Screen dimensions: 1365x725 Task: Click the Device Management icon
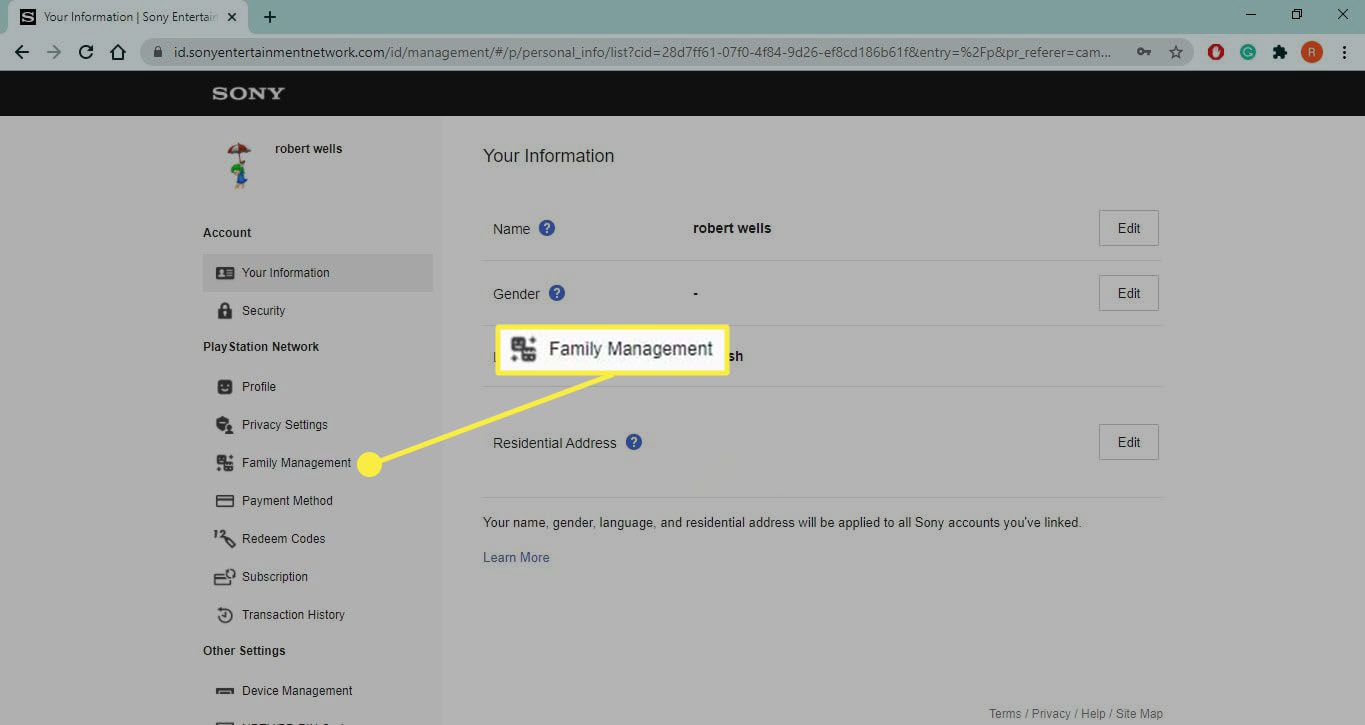(224, 691)
